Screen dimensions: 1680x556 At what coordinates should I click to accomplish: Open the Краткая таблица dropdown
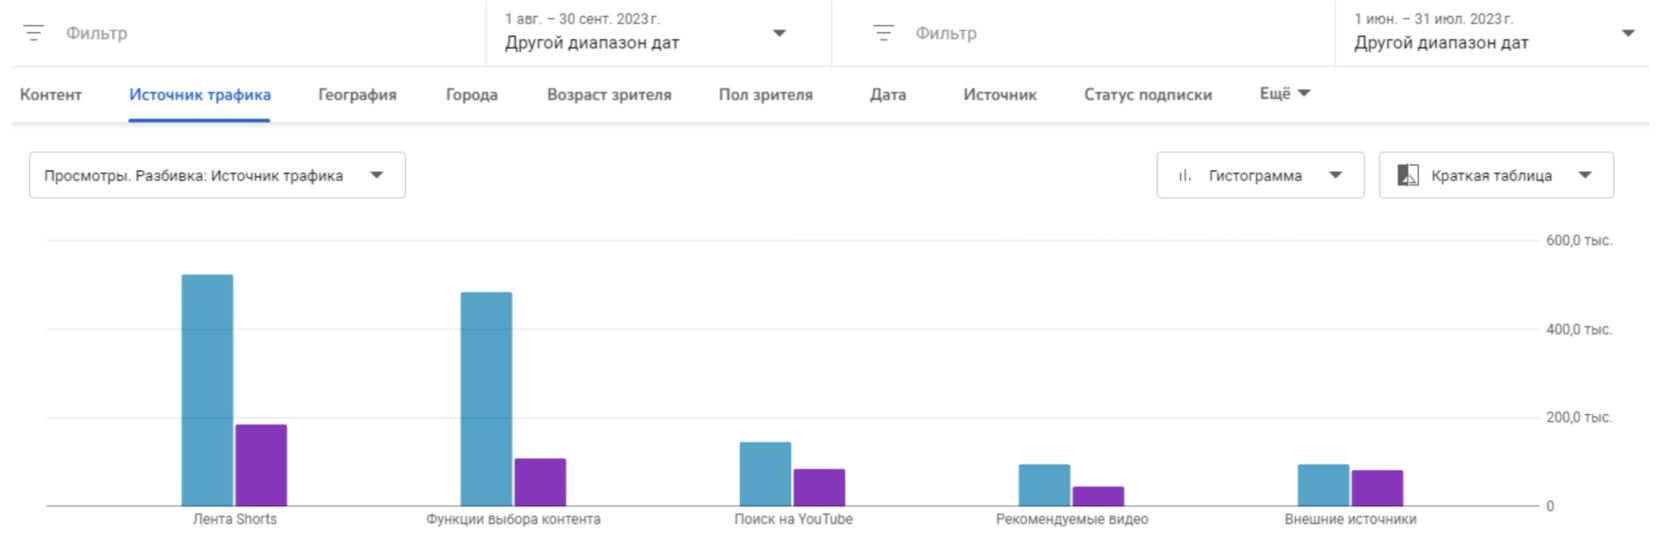point(1496,175)
